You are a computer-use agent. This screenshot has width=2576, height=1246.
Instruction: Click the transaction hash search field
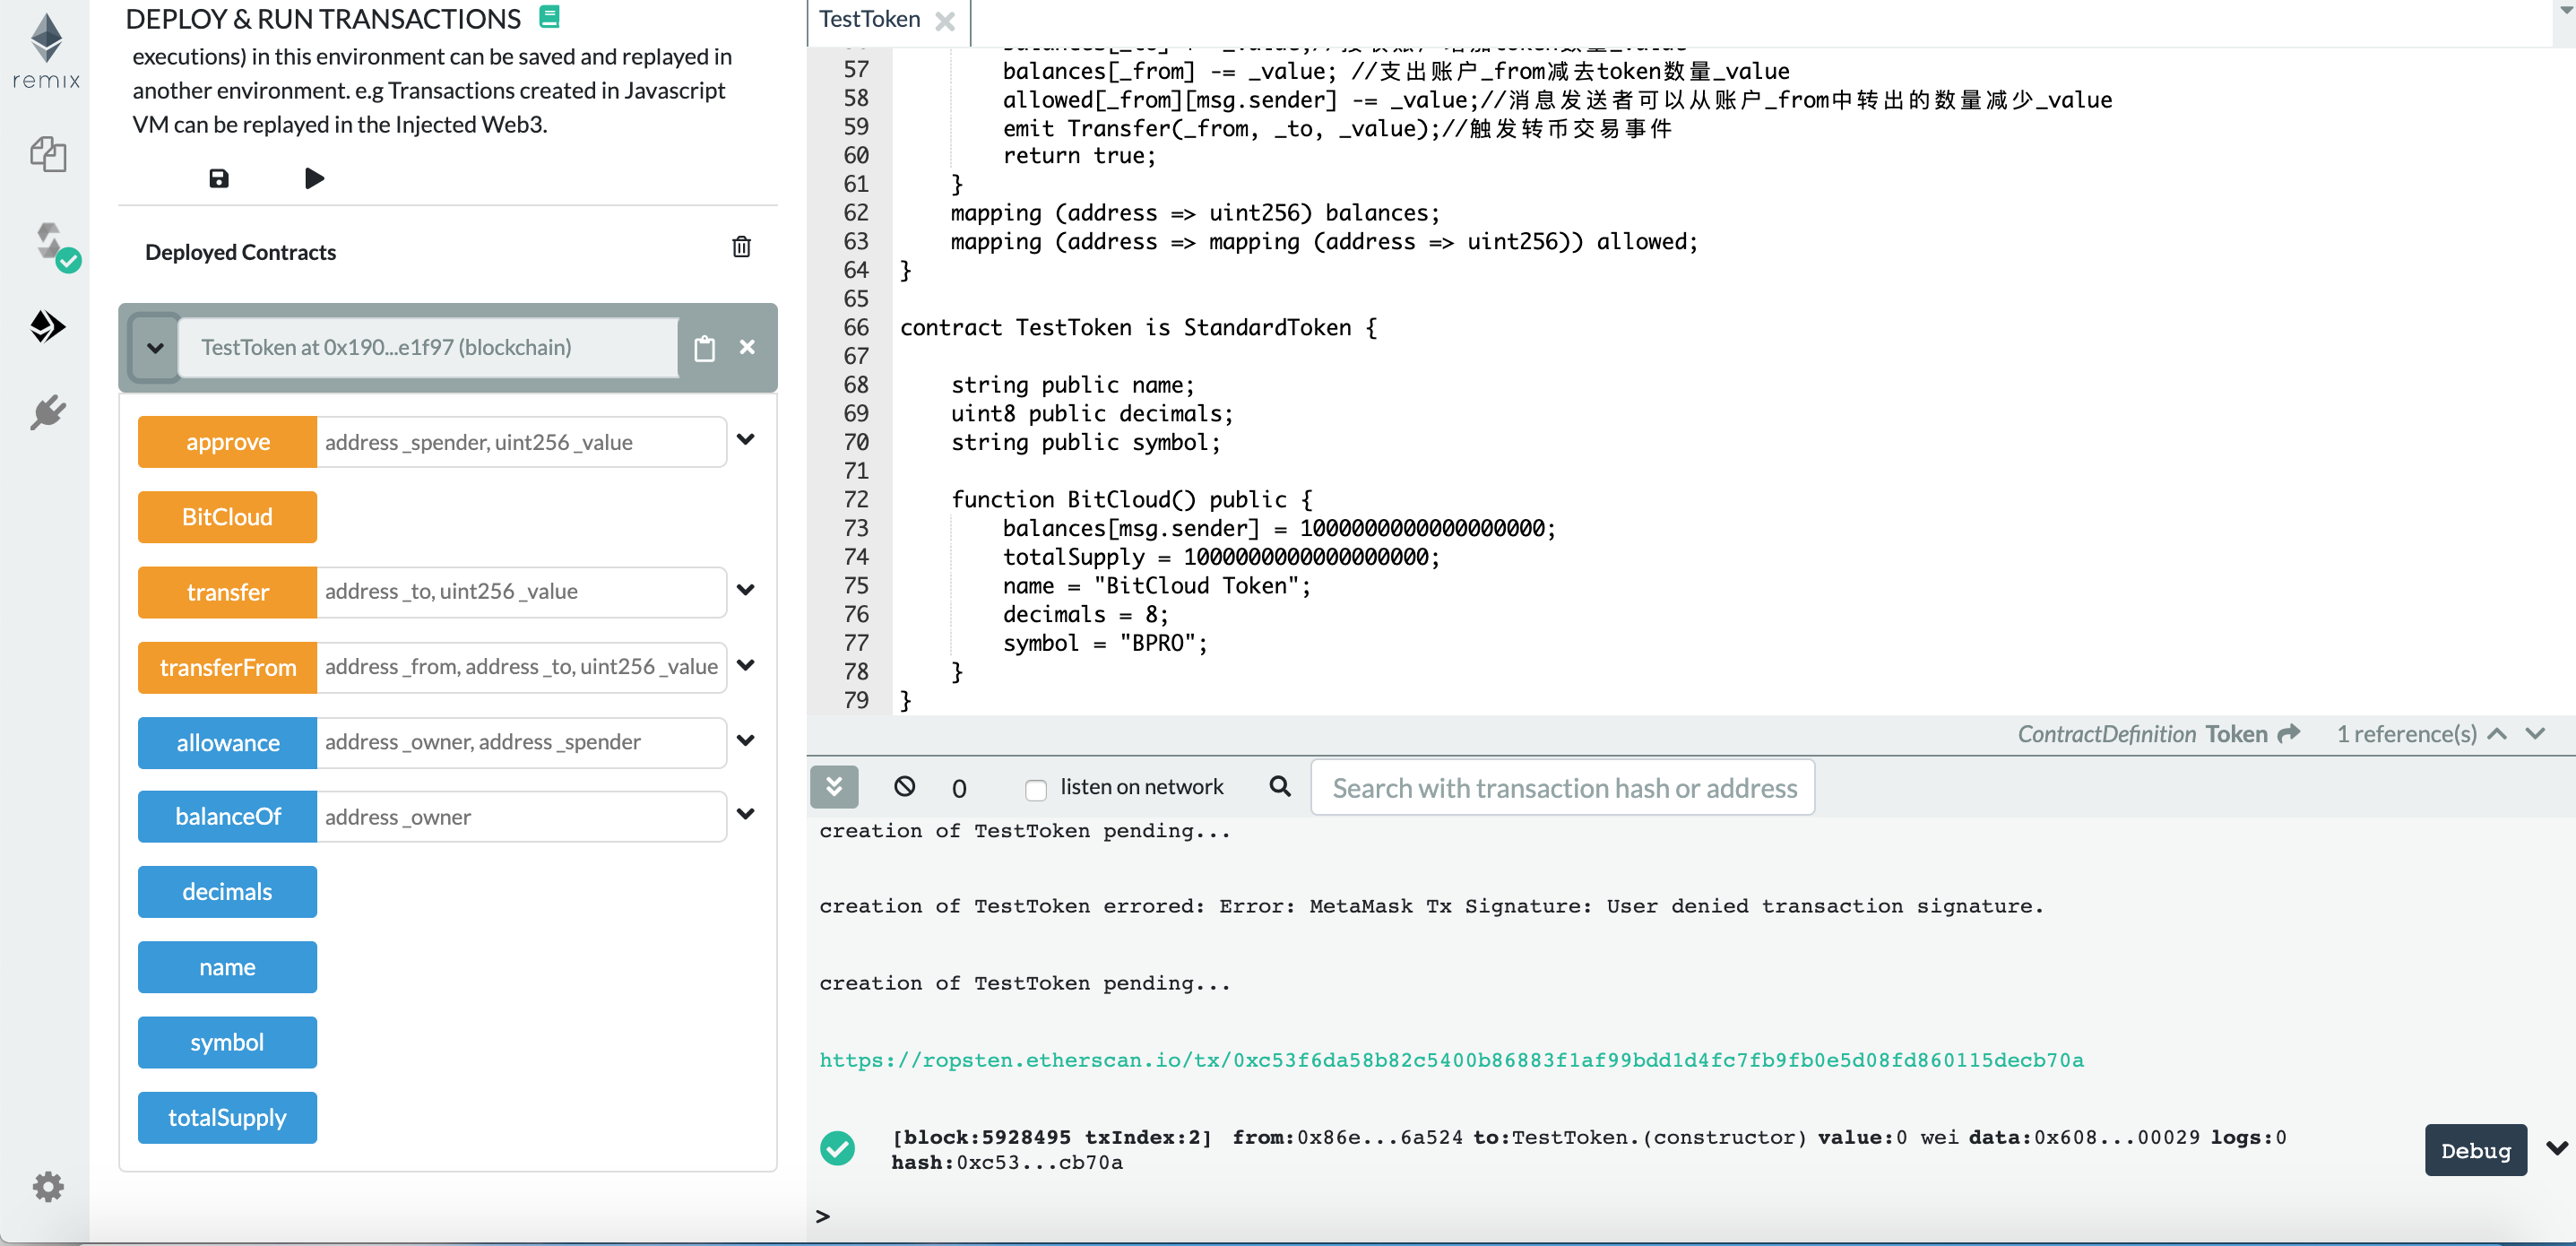pyautogui.click(x=1562, y=788)
